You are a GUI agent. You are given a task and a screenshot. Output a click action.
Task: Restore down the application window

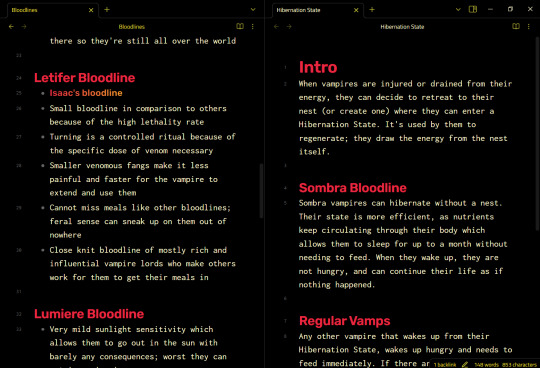(x=510, y=9)
